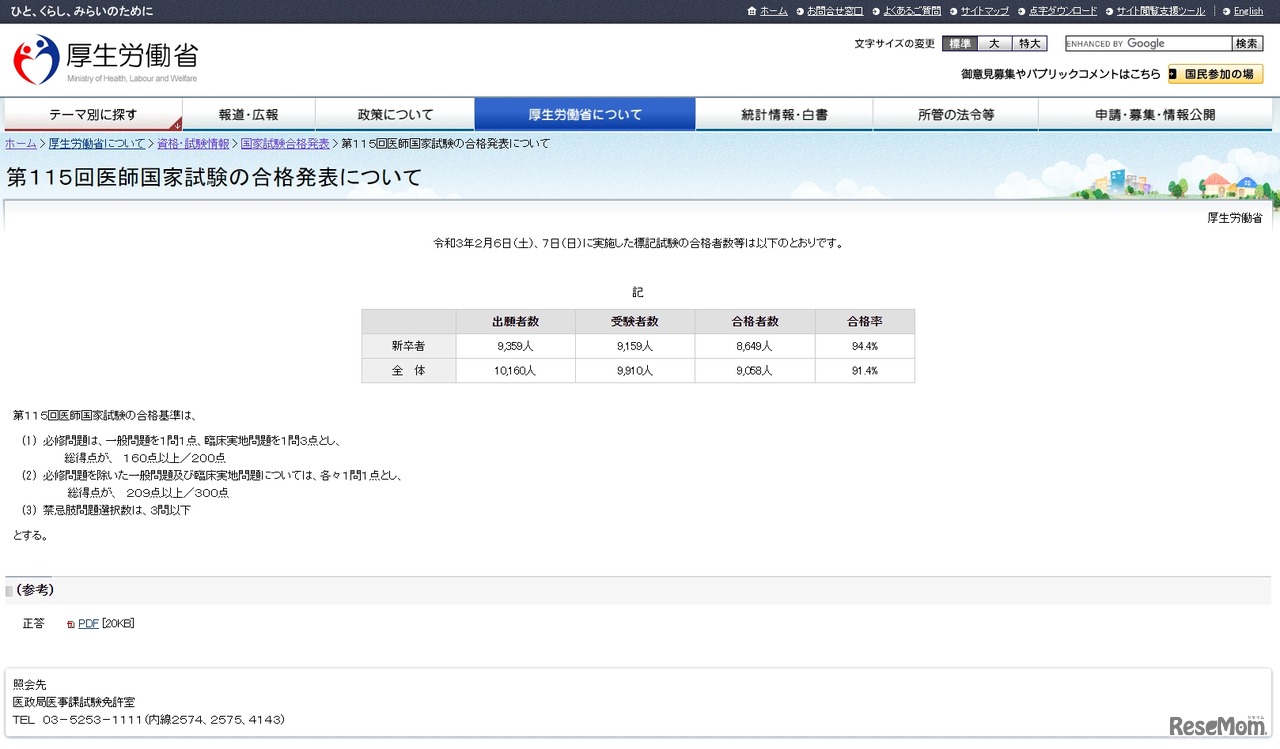Screen dimensions: 1280x749
Task: Open the 申請・募集・情報公開 tab
Action: click(1155, 115)
